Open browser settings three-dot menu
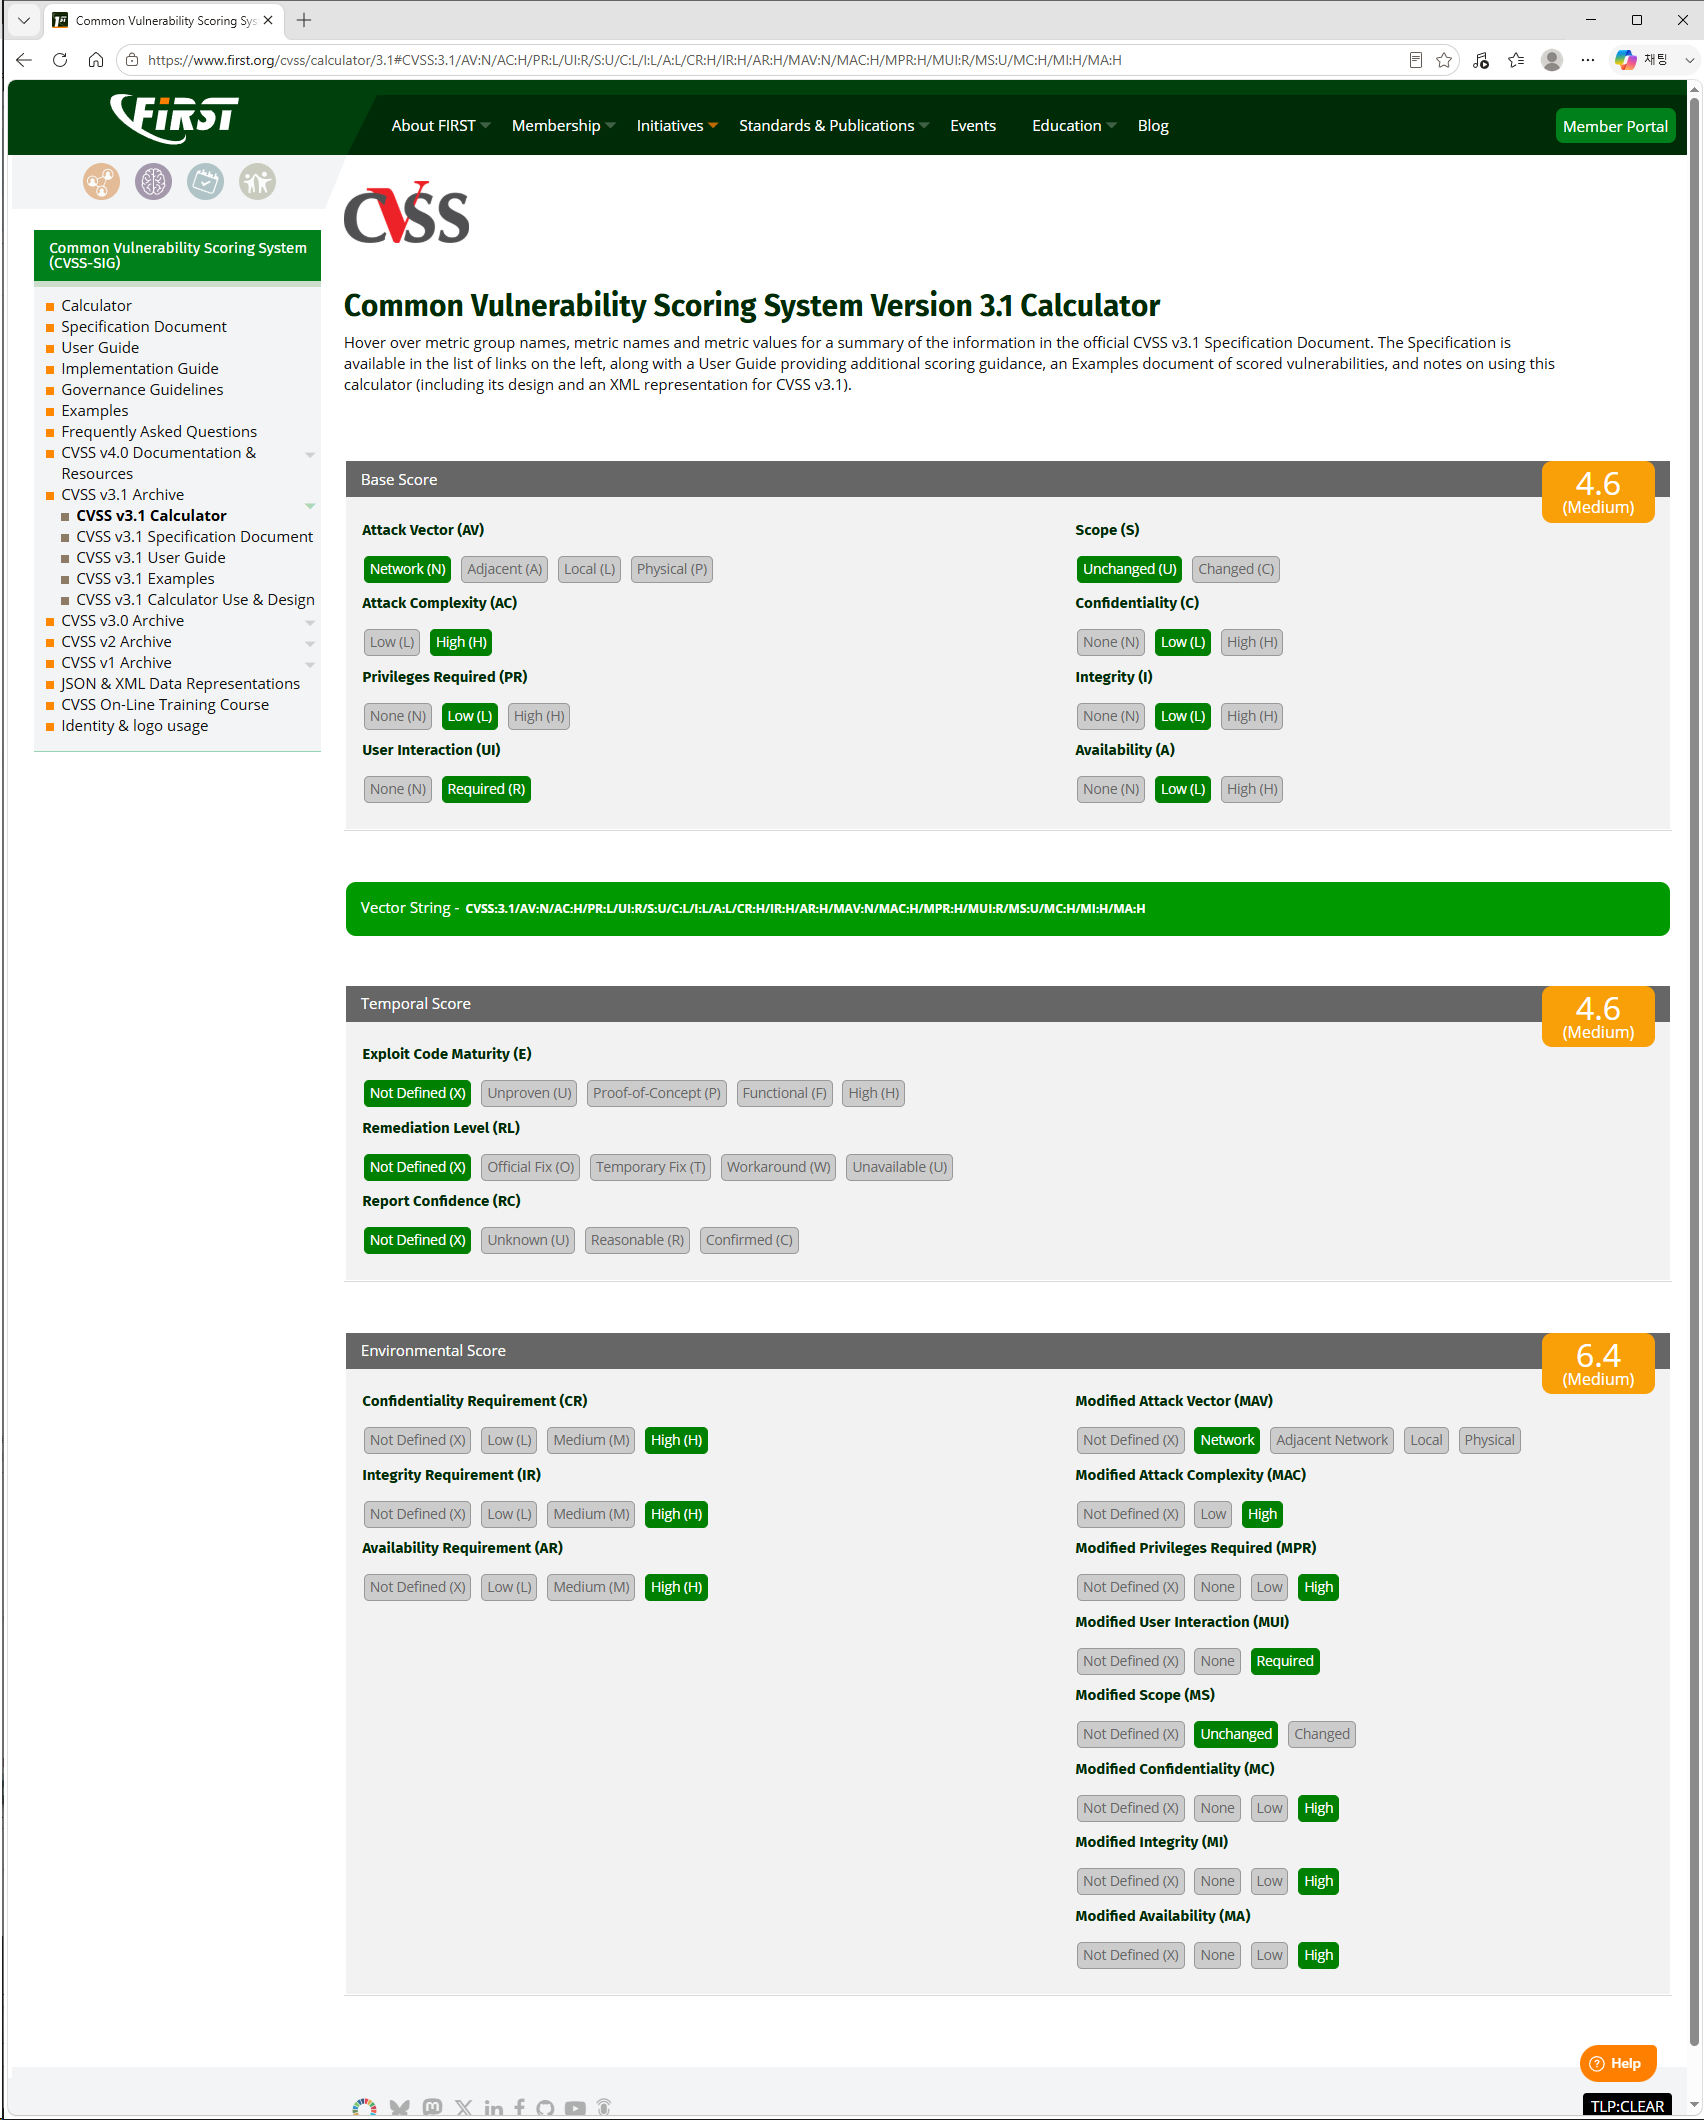The width and height of the screenshot is (1704, 2120). pyautogui.click(x=1588, y=60)
